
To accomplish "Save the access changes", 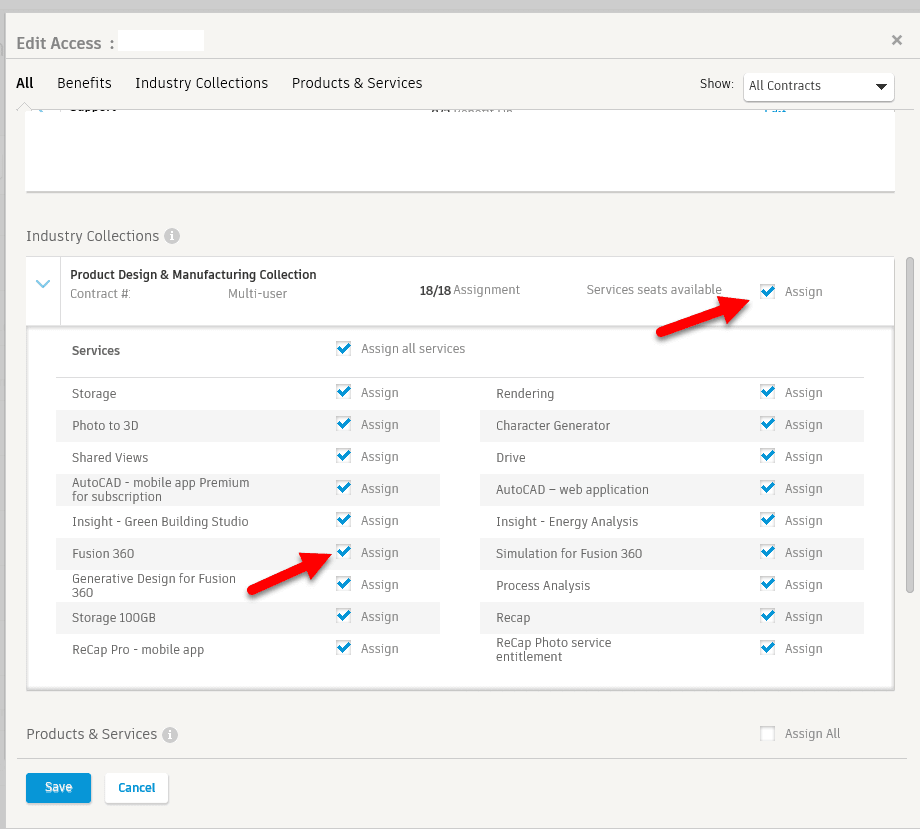I will pyautogui.click(x=59, y=787).
